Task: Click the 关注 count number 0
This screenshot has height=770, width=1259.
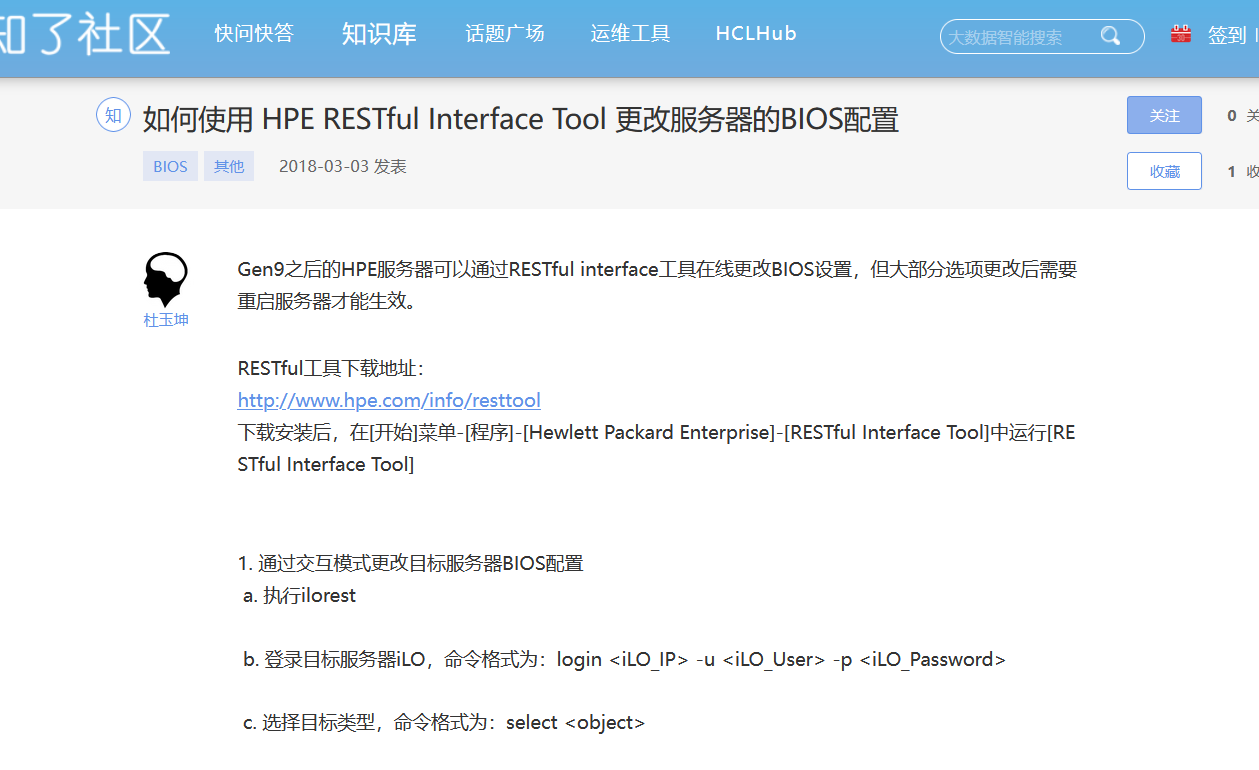Action: [1232, 116]
